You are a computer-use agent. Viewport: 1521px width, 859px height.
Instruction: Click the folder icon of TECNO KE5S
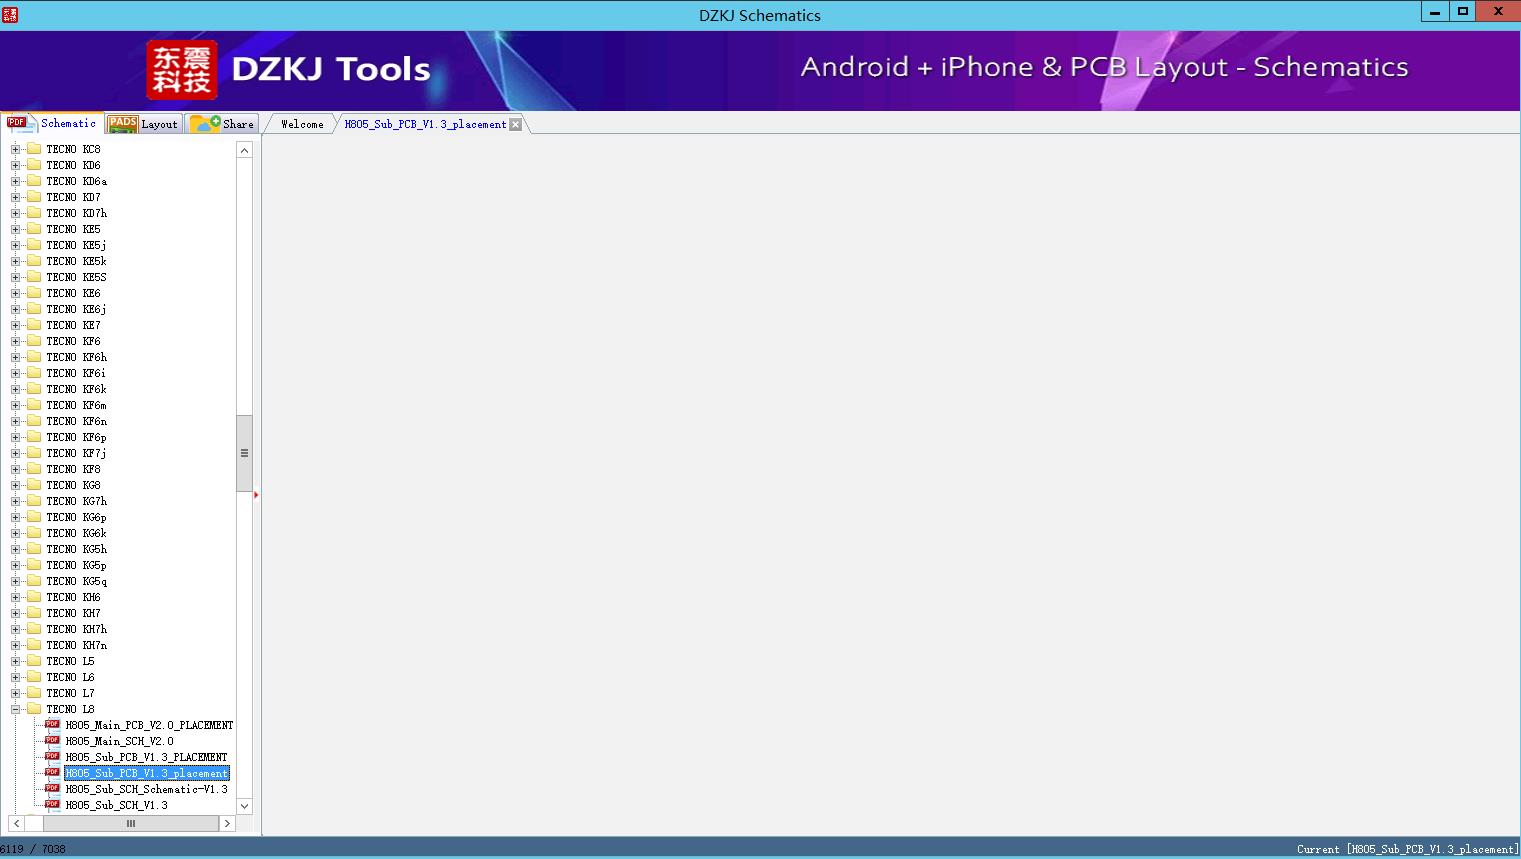click(33, 277)
